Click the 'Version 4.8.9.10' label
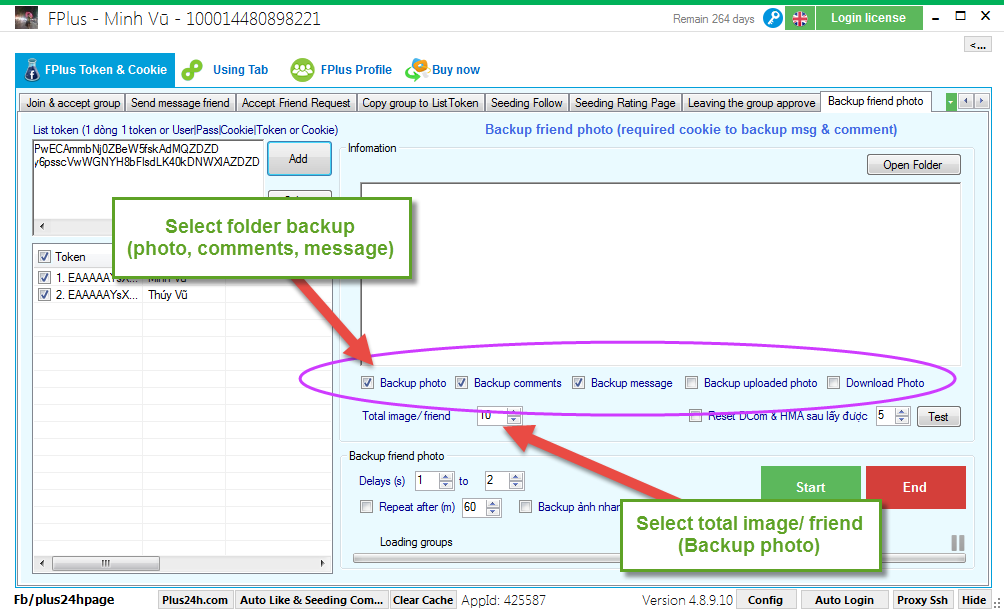 point(687,600)
